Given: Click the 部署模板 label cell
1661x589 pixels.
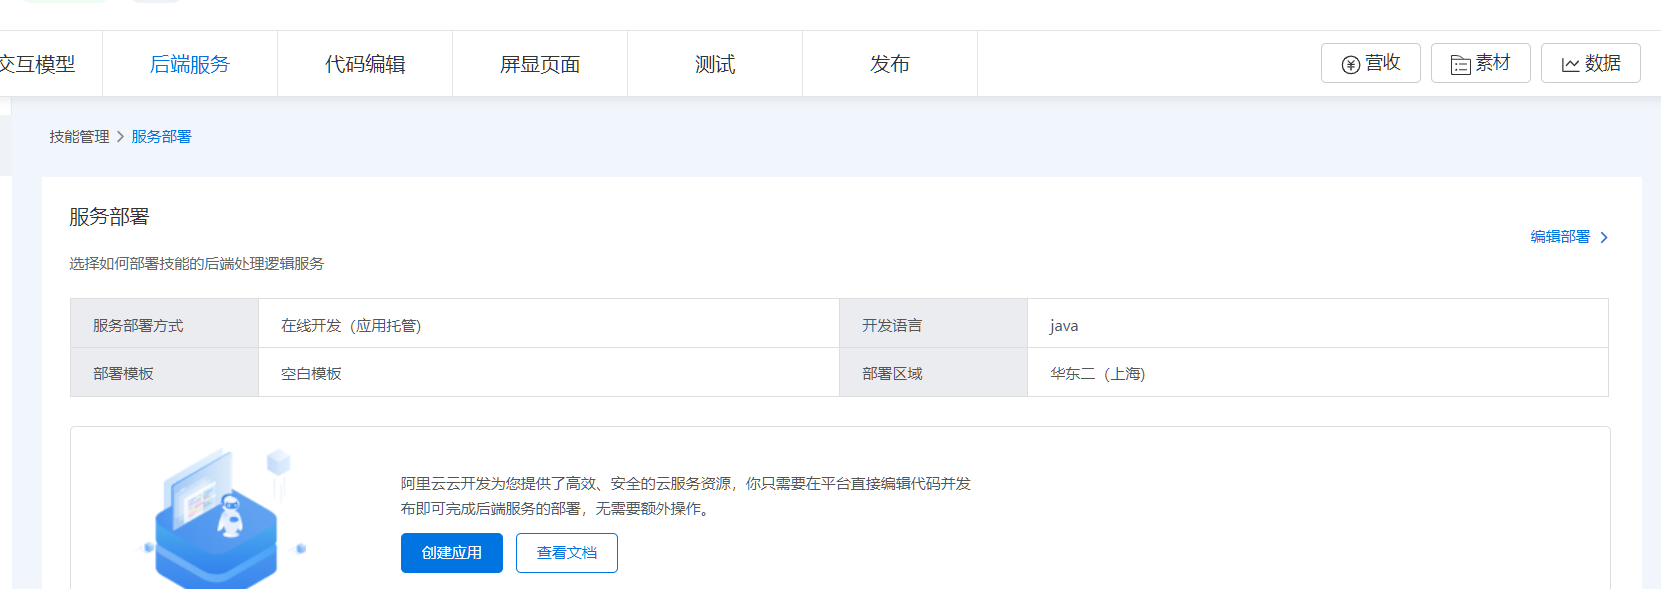Looking at the screenshot, I should point(165,373).
